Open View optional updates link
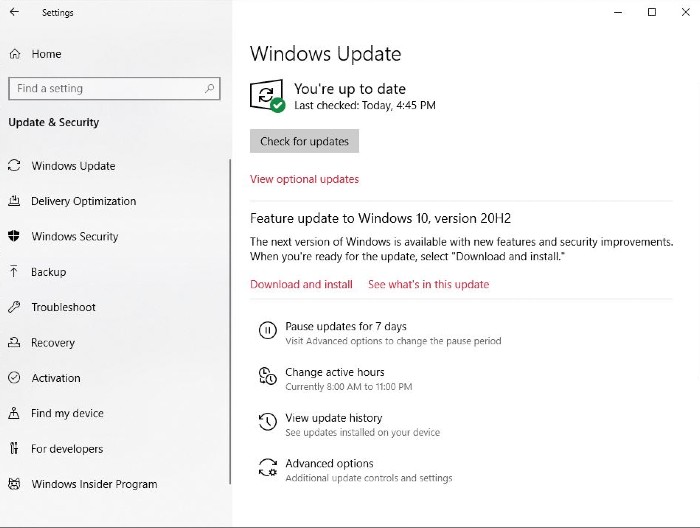 [x=304, y=179]
